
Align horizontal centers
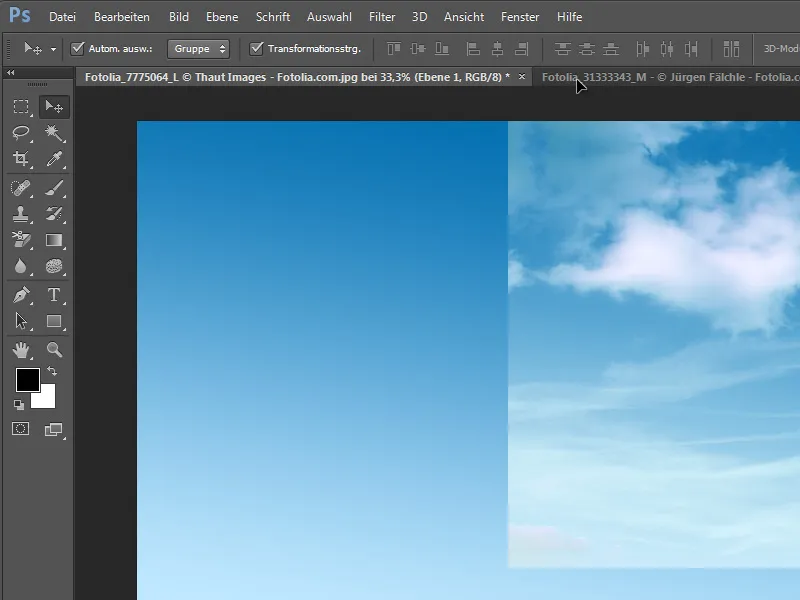click(x=497, y=49)
